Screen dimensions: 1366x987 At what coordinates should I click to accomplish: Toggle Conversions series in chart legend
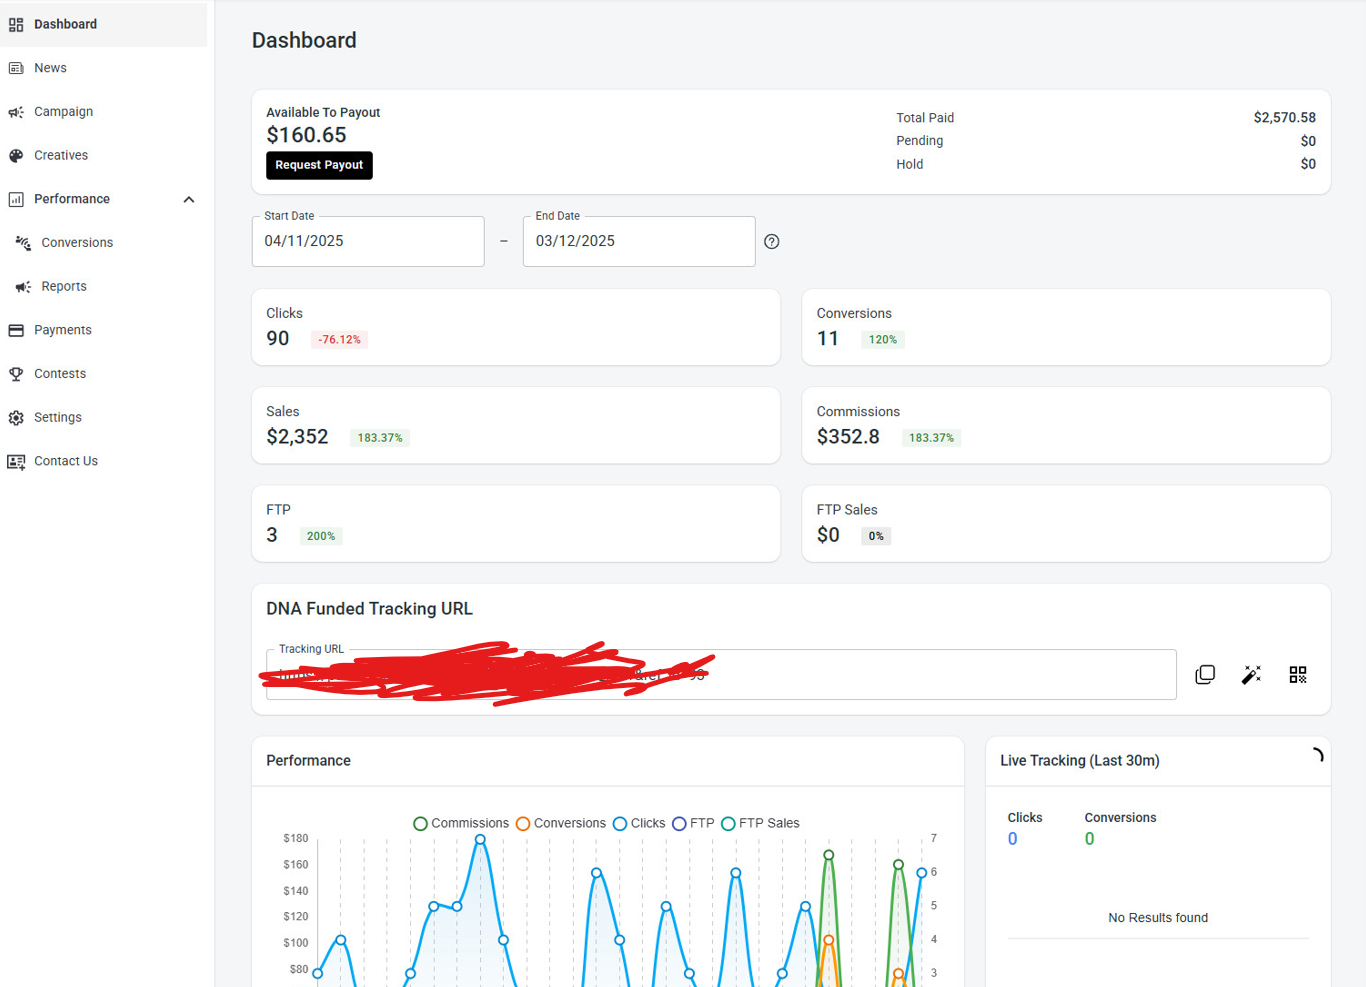561,824
